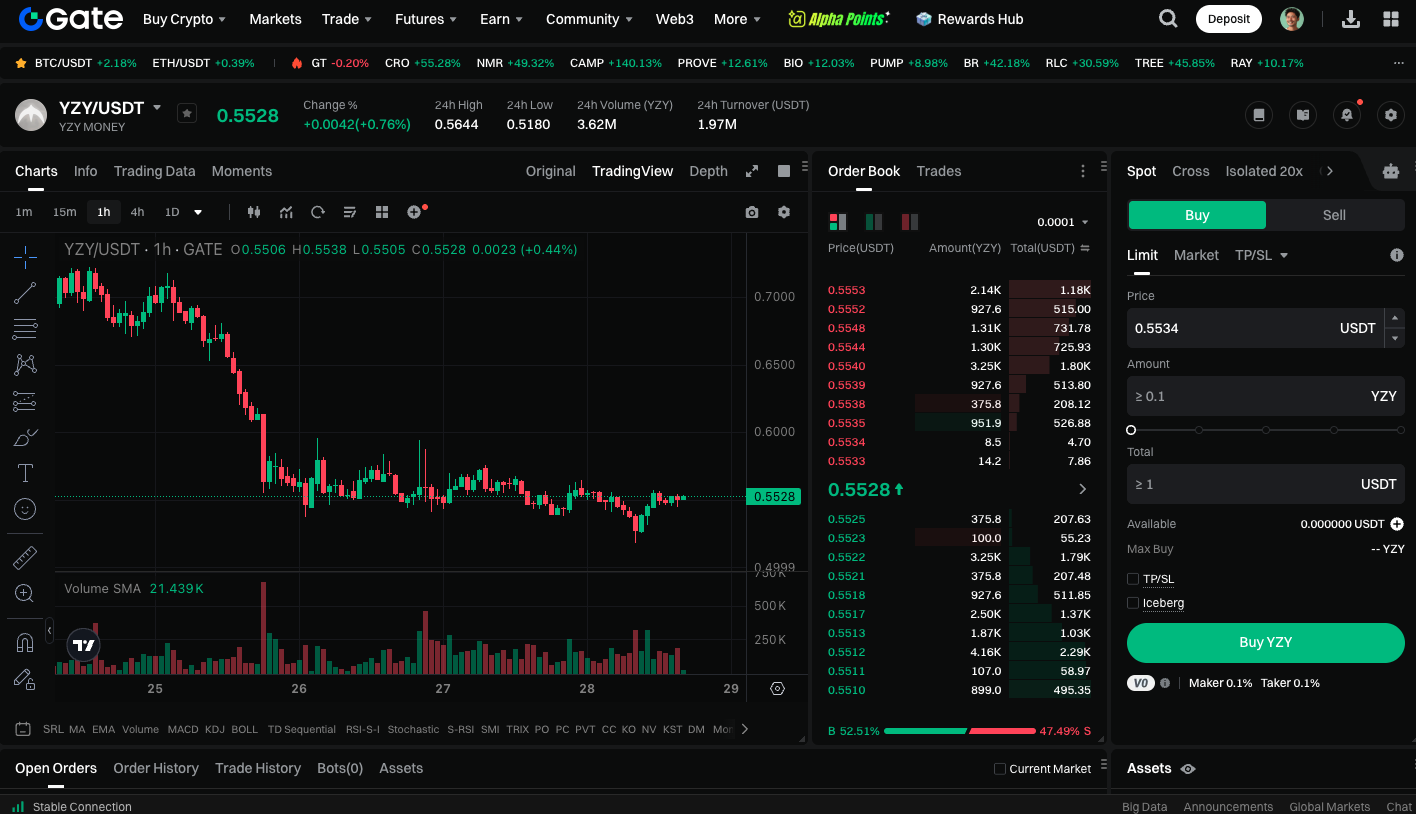Switch to the Depth chart view
This screenshot has height=814, width=1416.
coord(708,171)
